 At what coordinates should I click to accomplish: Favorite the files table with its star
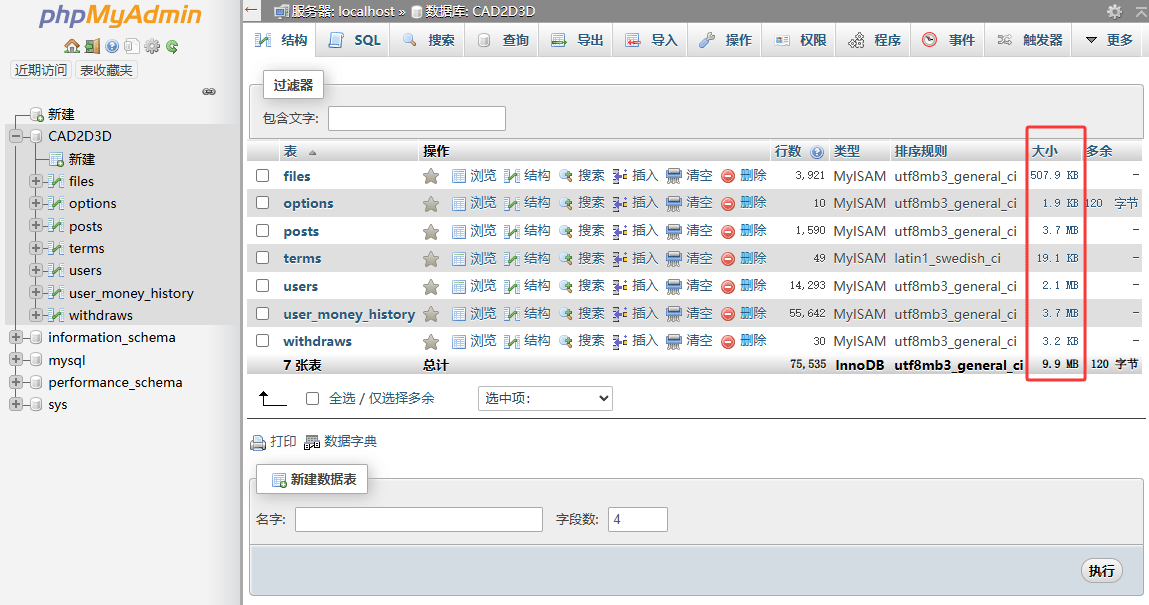(x=431, y=175)
